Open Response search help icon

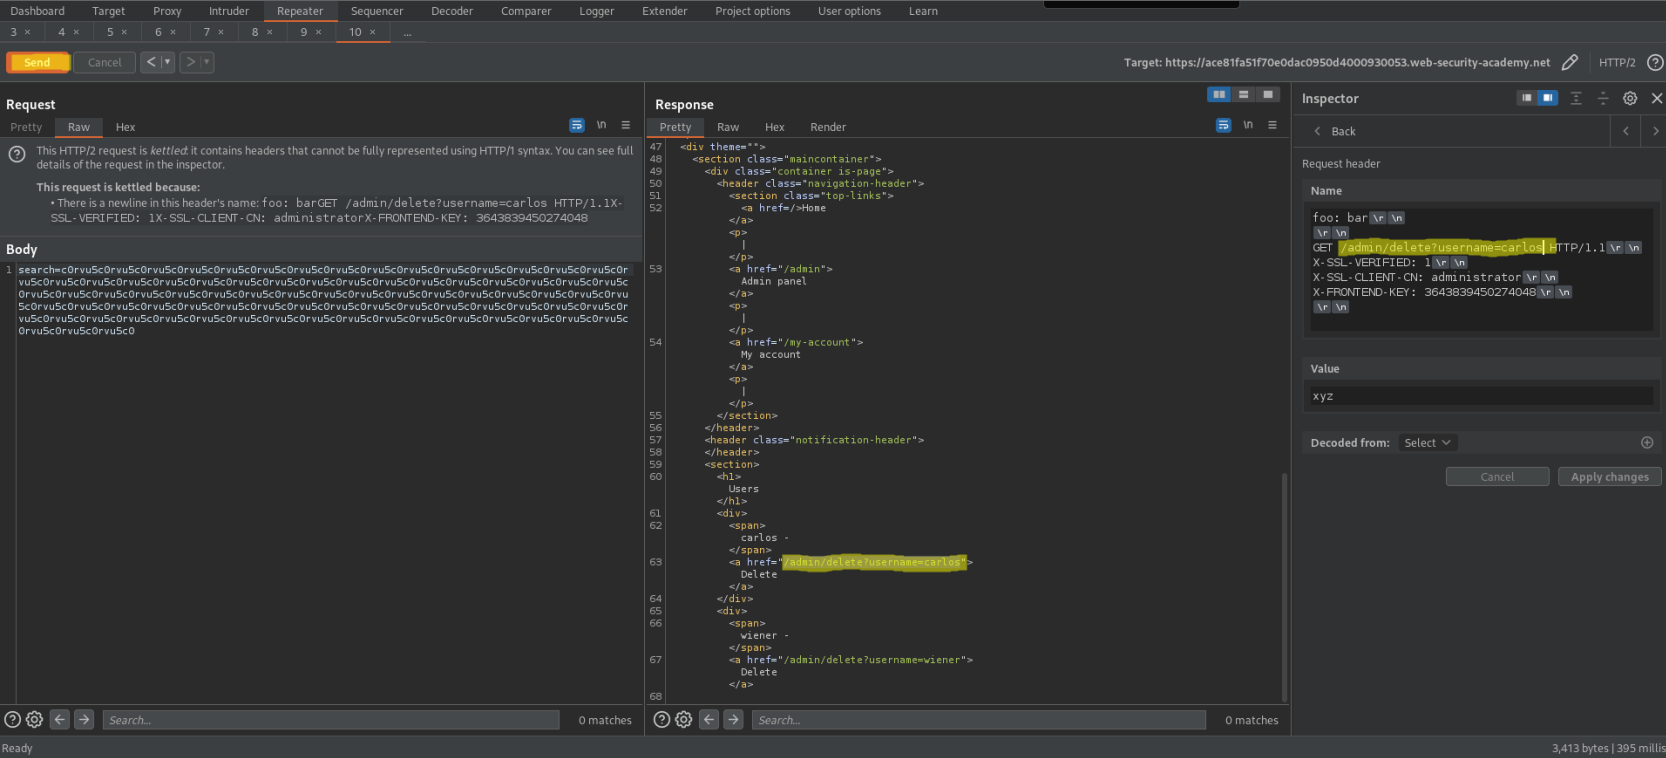661,719
